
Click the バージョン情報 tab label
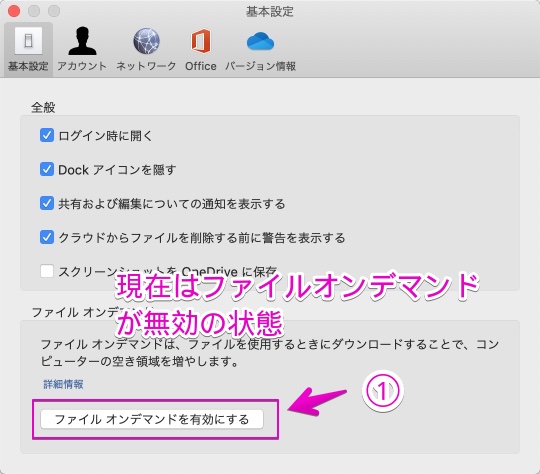point(260,66)
